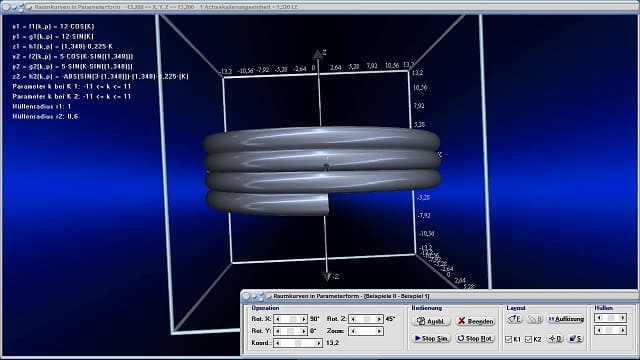The image size is (640, 360).
Task: Decrease upper Hüllen slider with left arrow
Action: click(599, 318)
